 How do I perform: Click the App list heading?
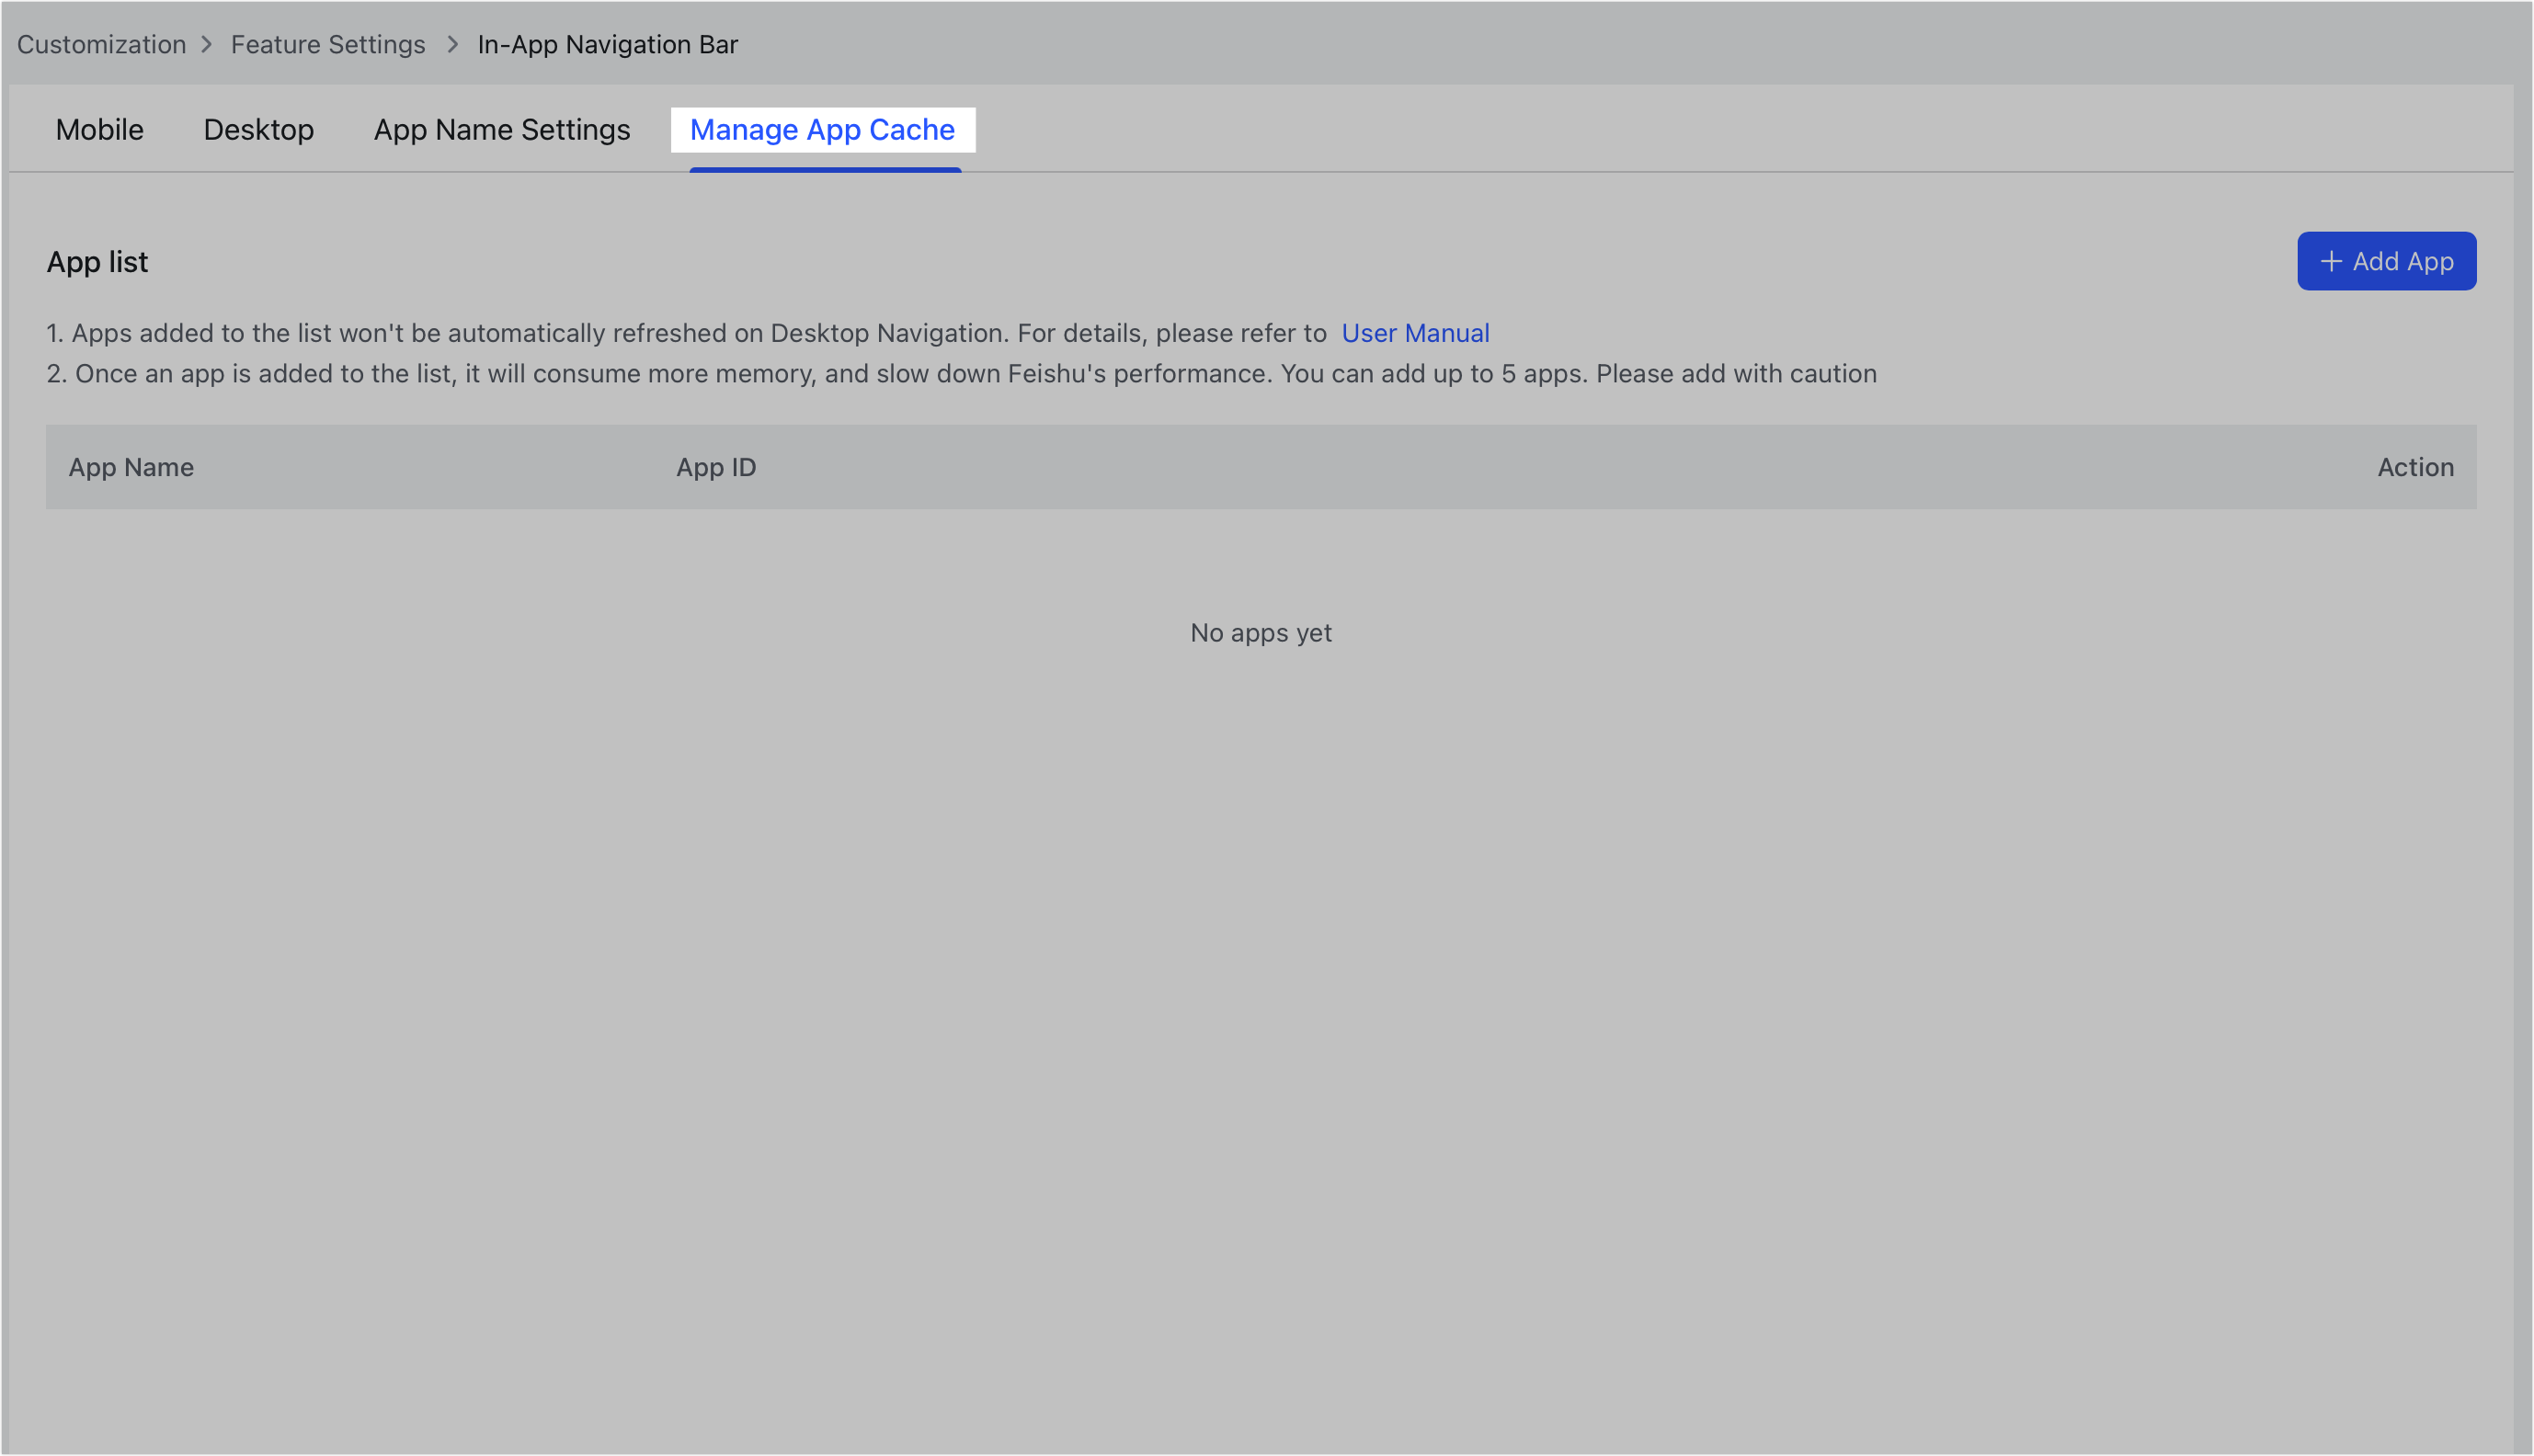(x=97, y=262)
